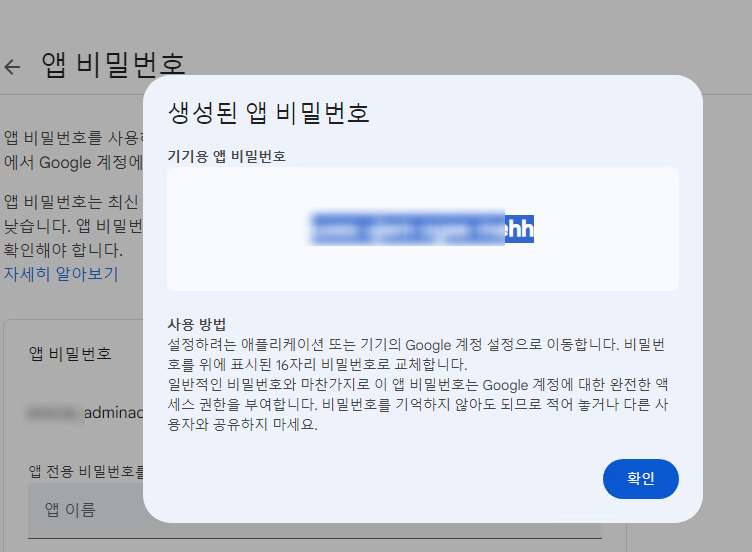Open the 자세히 알아보기 link
Screen dimensions: 752x552
[x=61, y=274]
